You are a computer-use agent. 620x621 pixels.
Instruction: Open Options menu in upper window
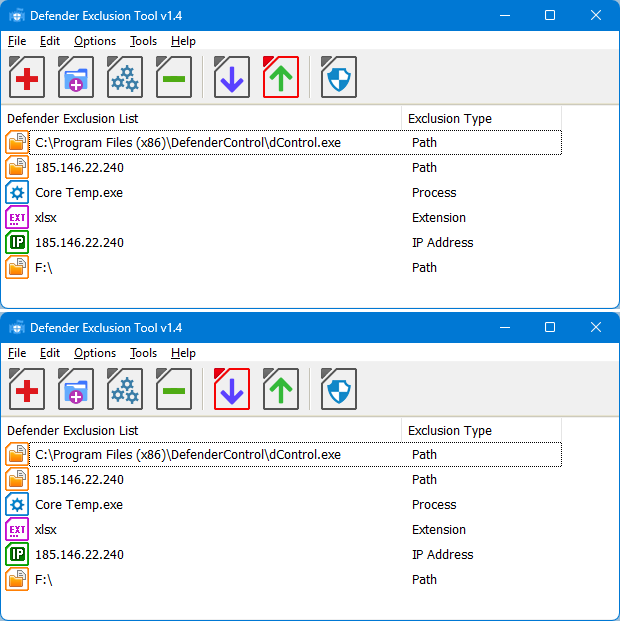click(x=95, y=41)
